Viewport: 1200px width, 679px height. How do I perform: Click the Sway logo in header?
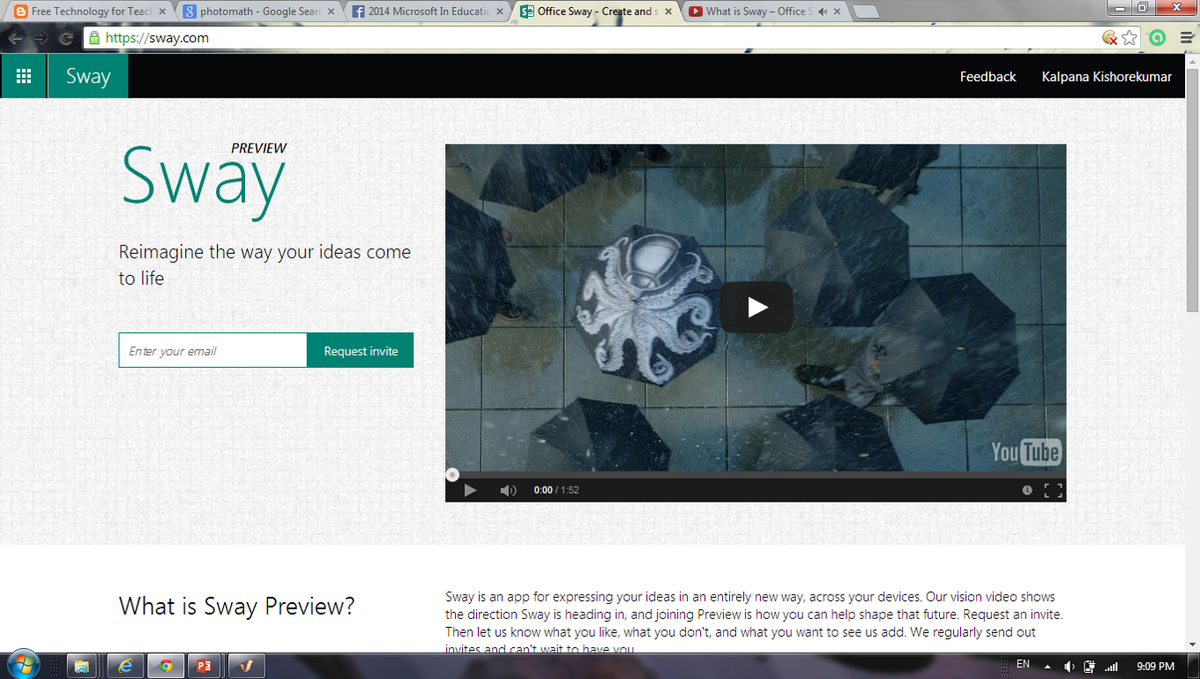click(x=88, y=76)
